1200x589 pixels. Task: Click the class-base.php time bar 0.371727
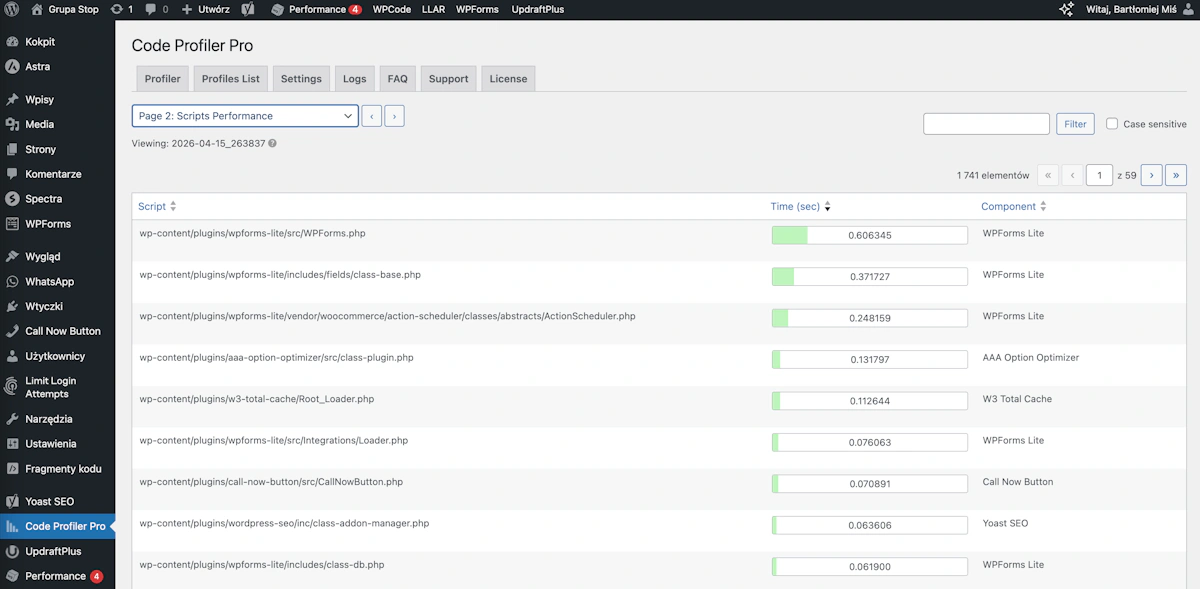(869, 276)
